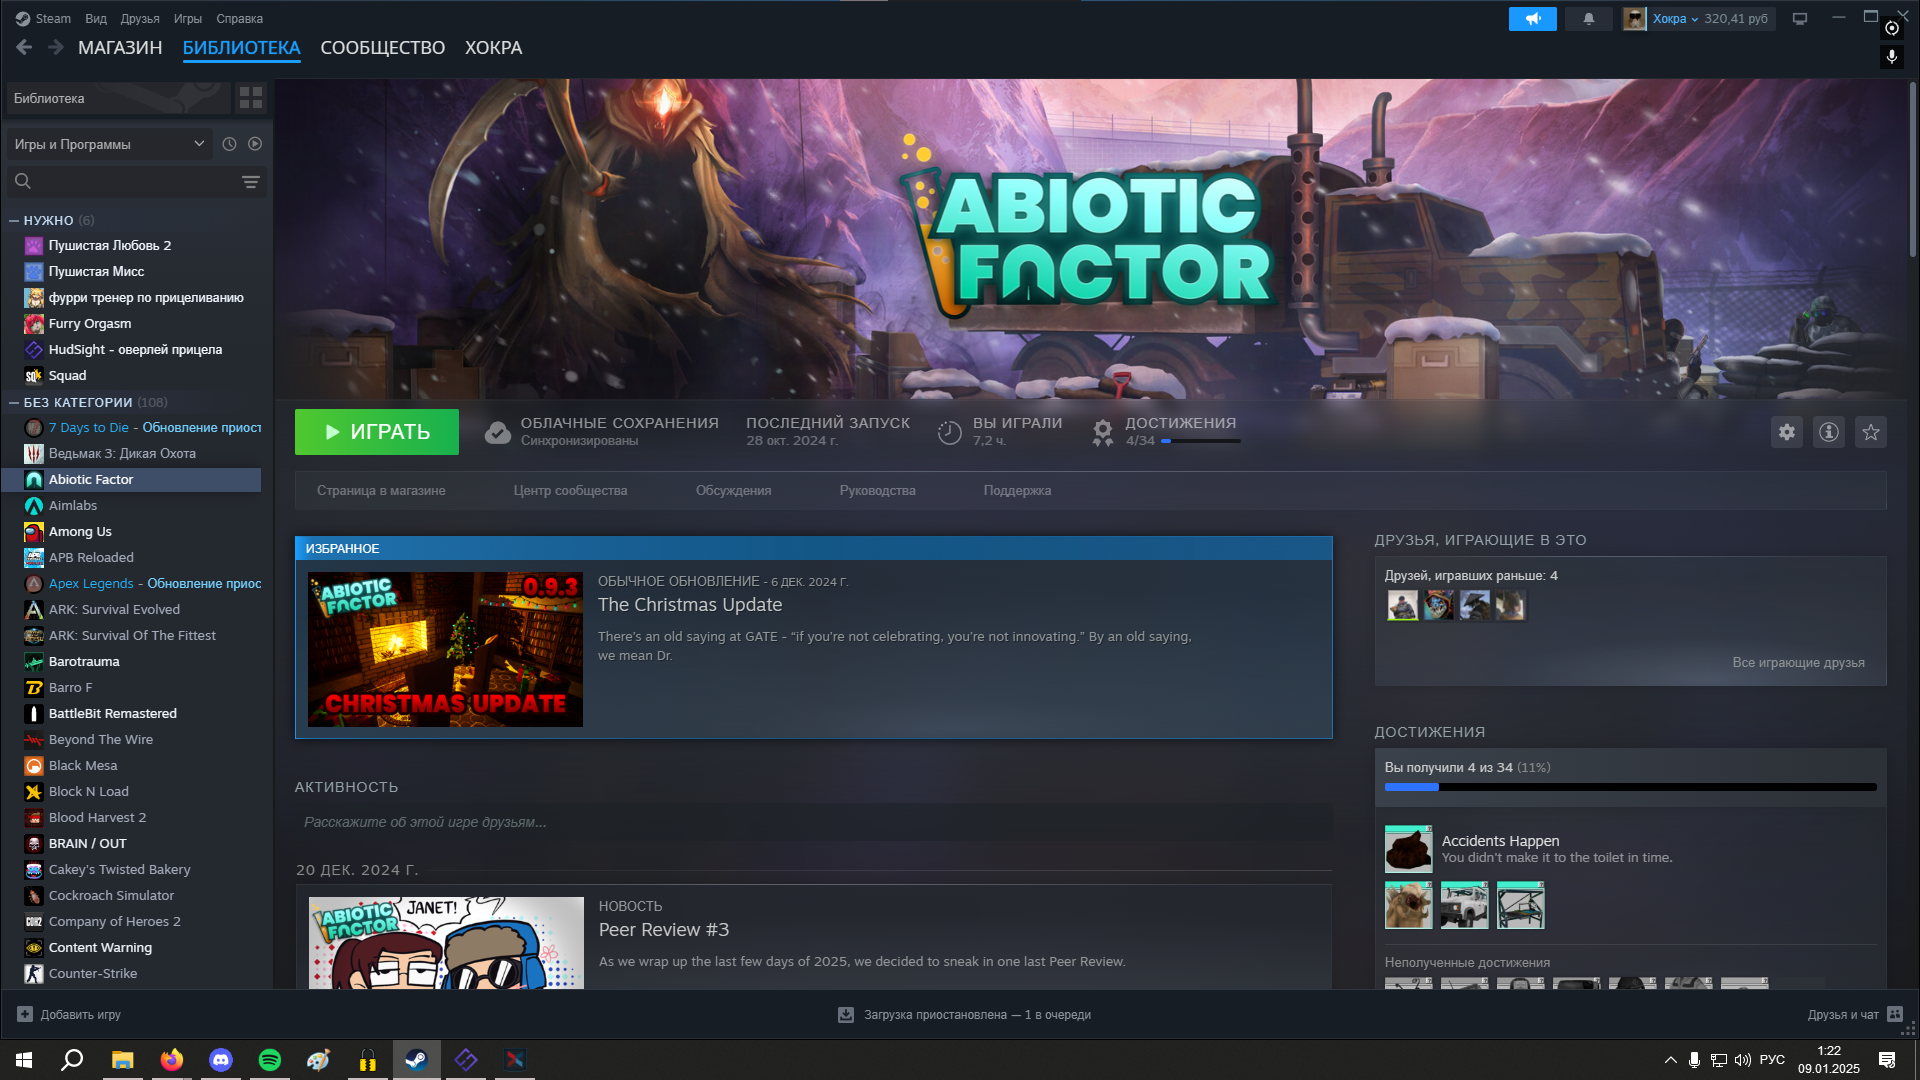1920x1080 pixels.
Task: Open the Друзья menu
Action: point(140,19)
